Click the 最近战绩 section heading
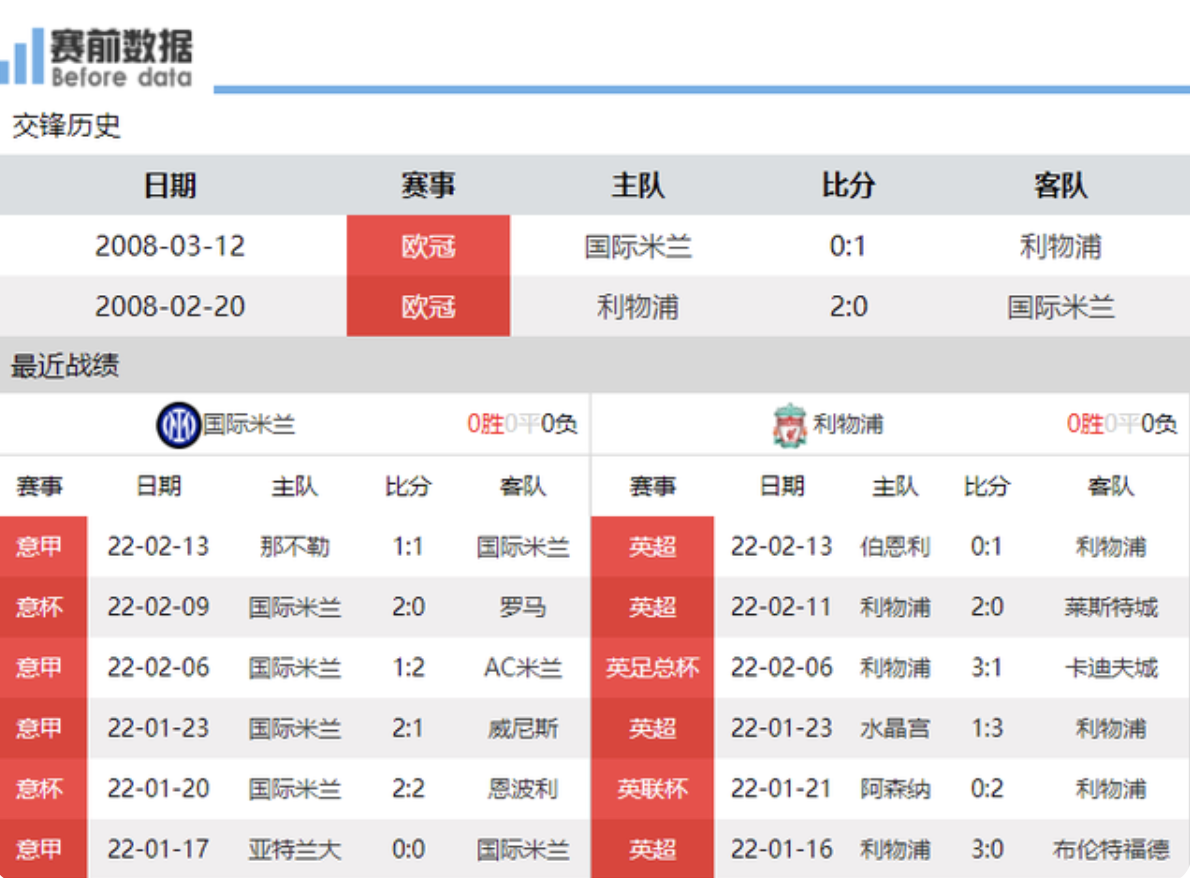 click(x=66, y=366)
